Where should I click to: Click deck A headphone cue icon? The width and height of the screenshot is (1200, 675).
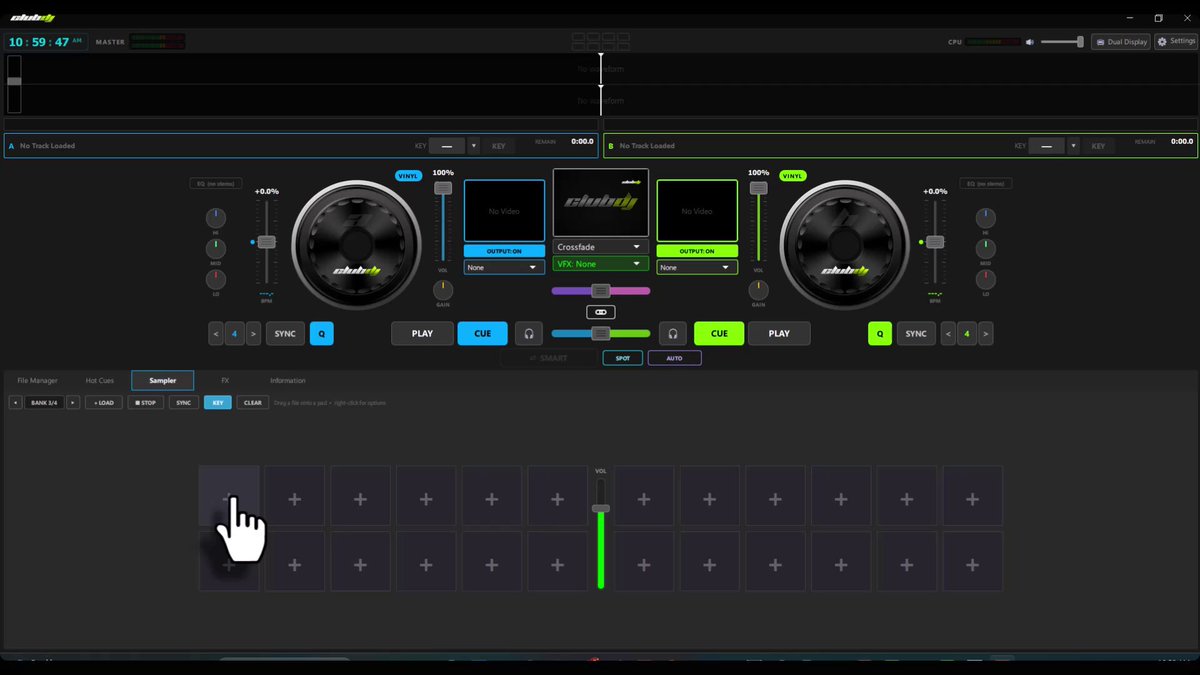coord(529,334)
